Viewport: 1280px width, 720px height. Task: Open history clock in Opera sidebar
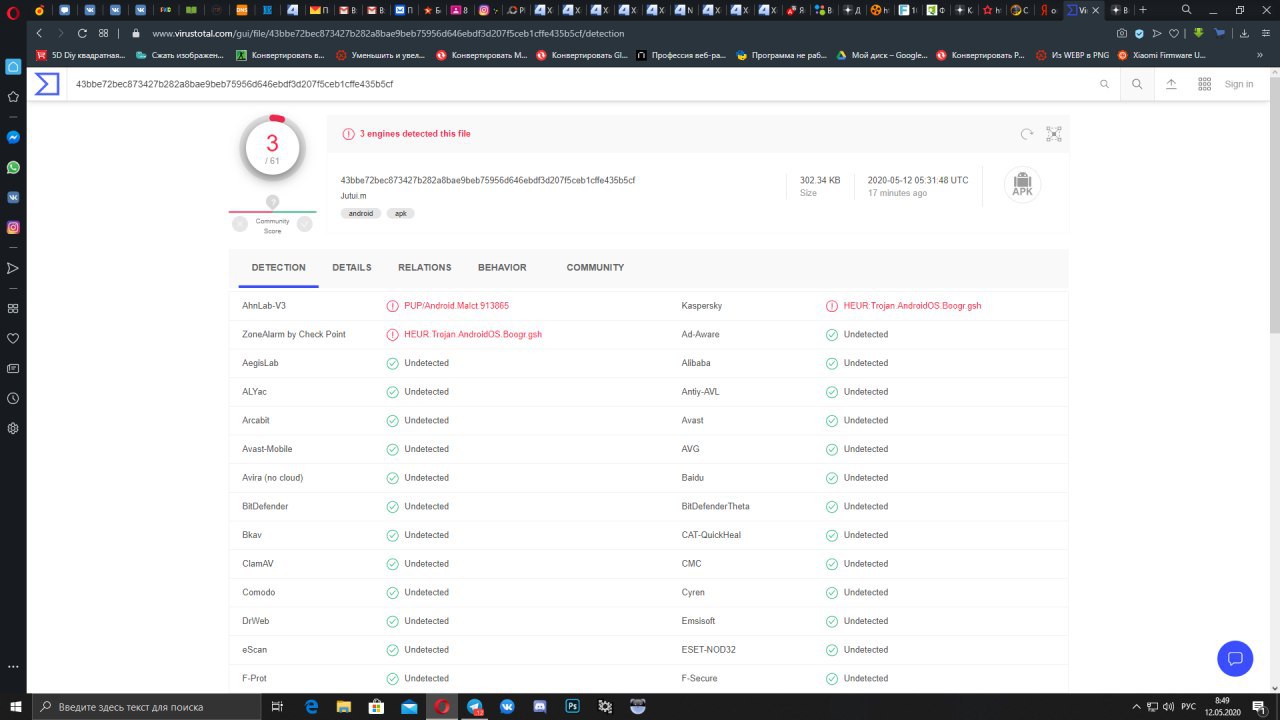click(13, 398)
